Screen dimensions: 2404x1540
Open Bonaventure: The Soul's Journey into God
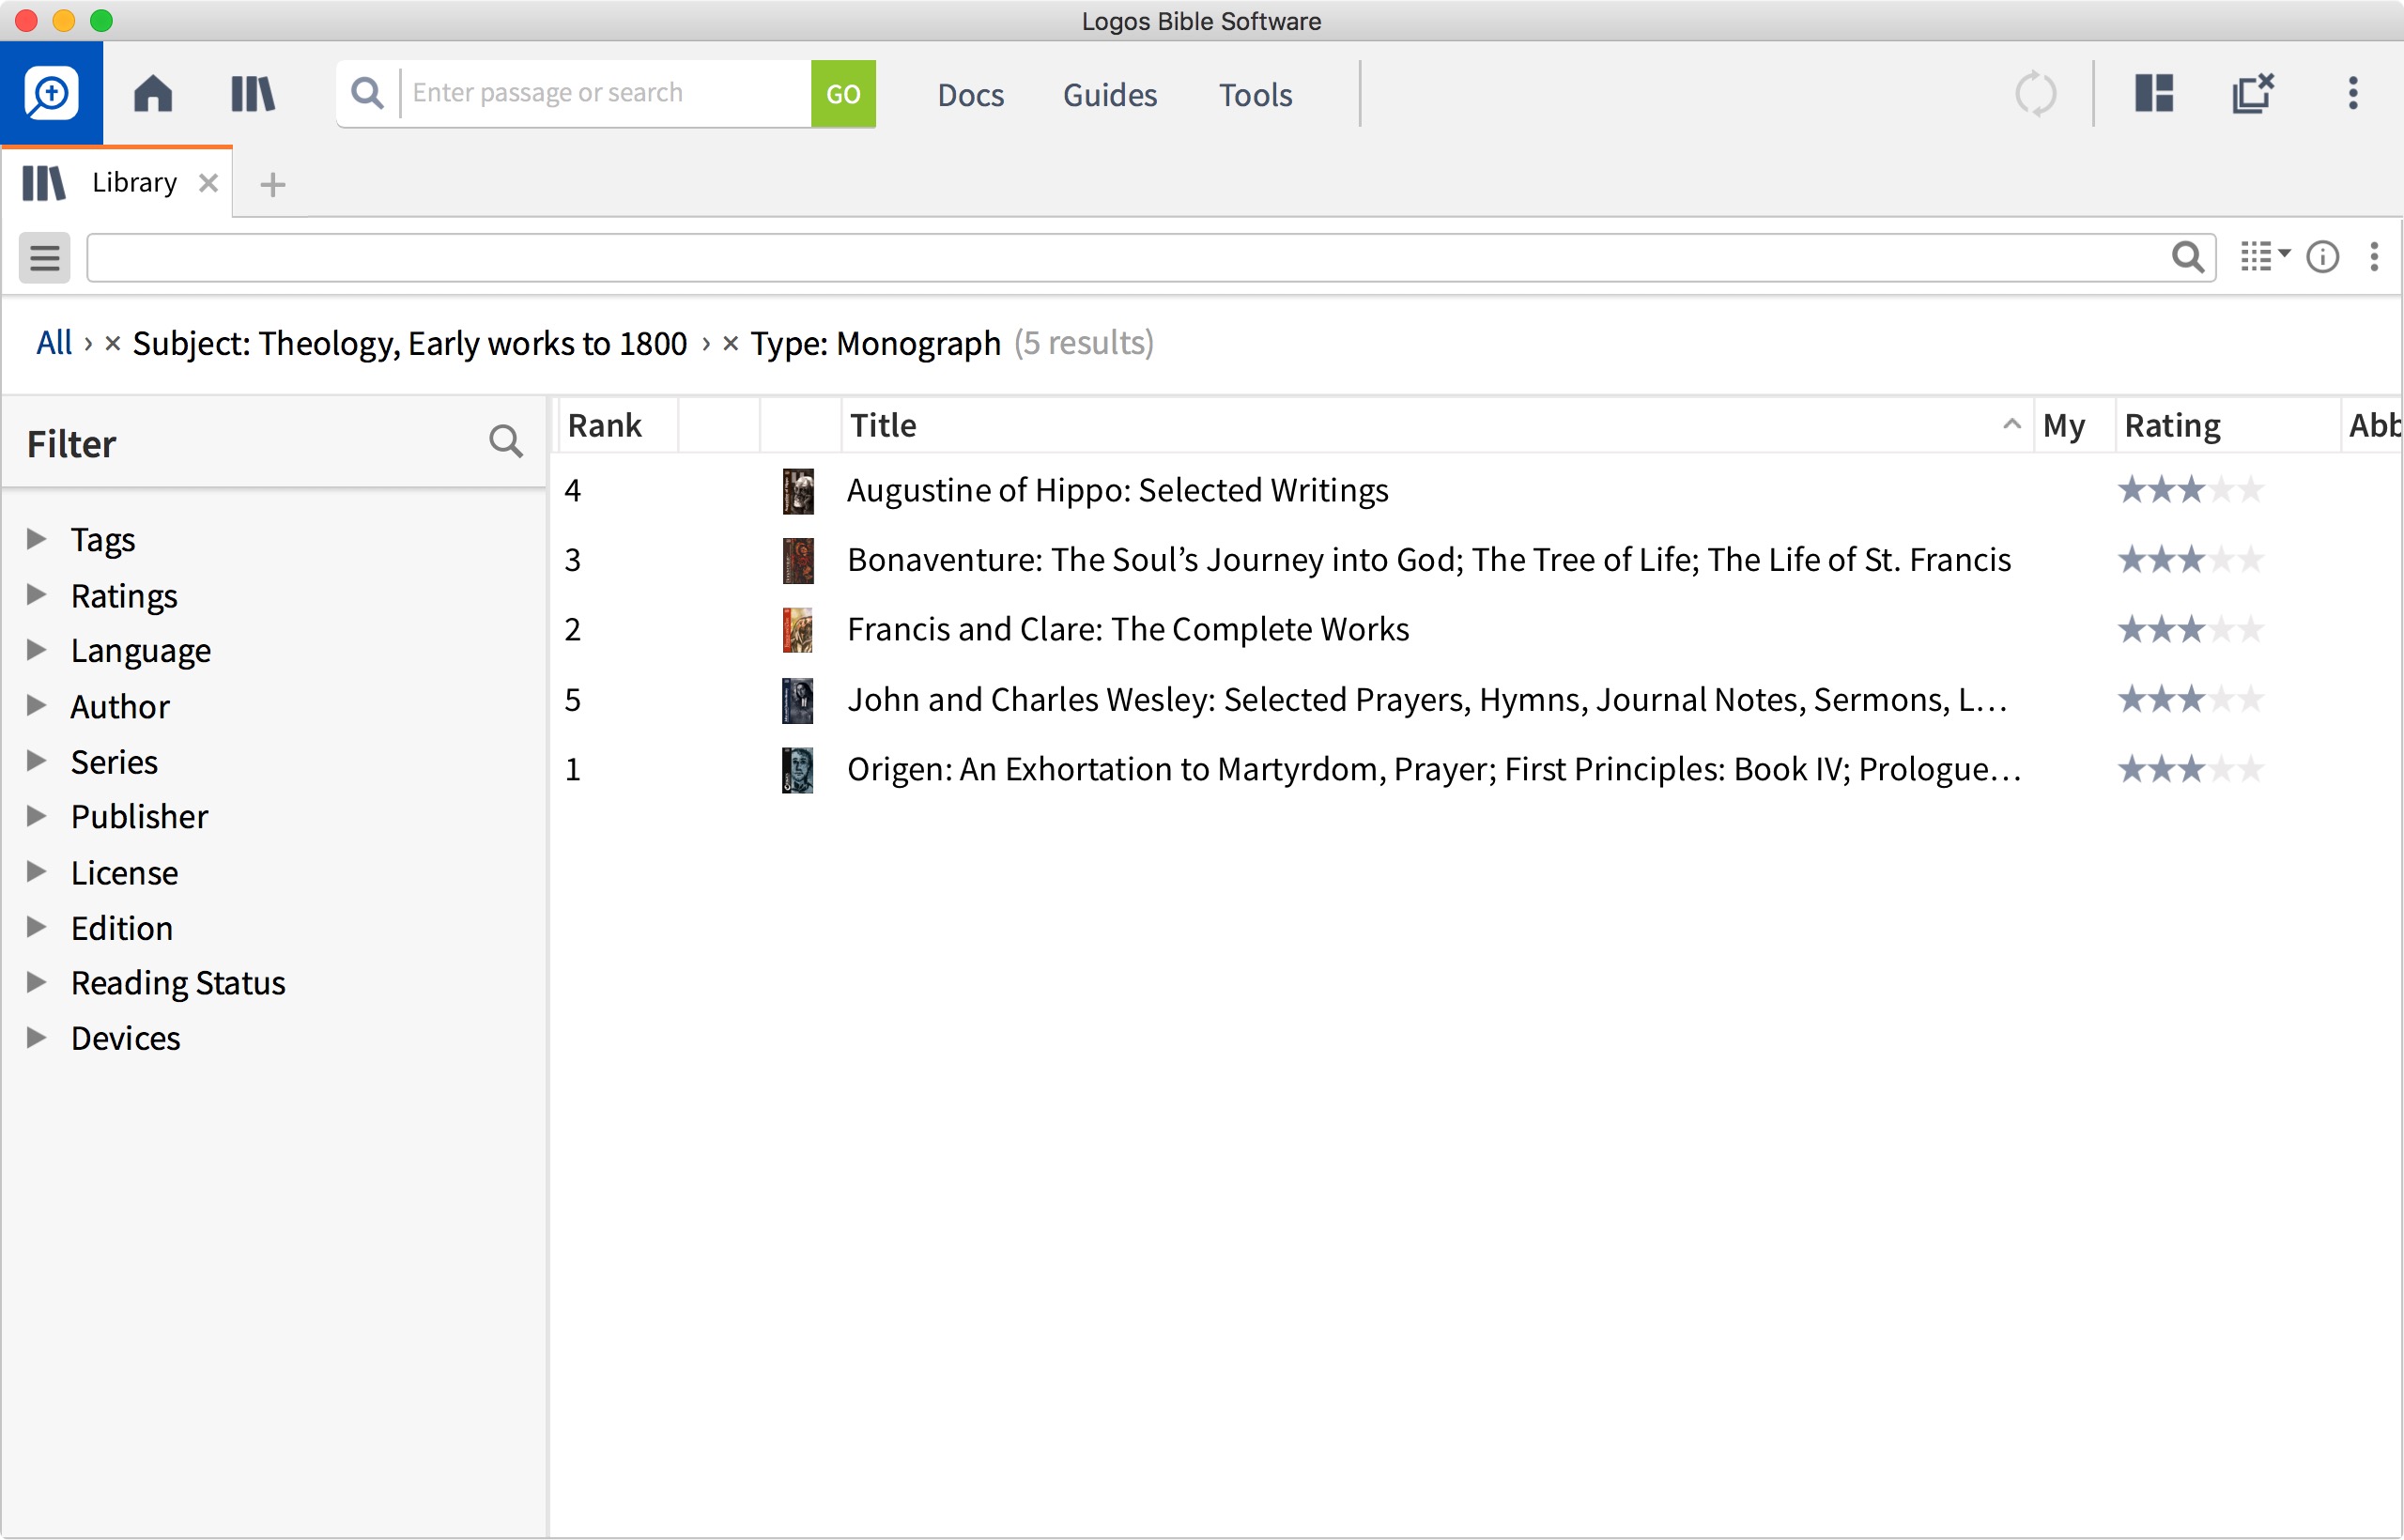(1429, 560)
